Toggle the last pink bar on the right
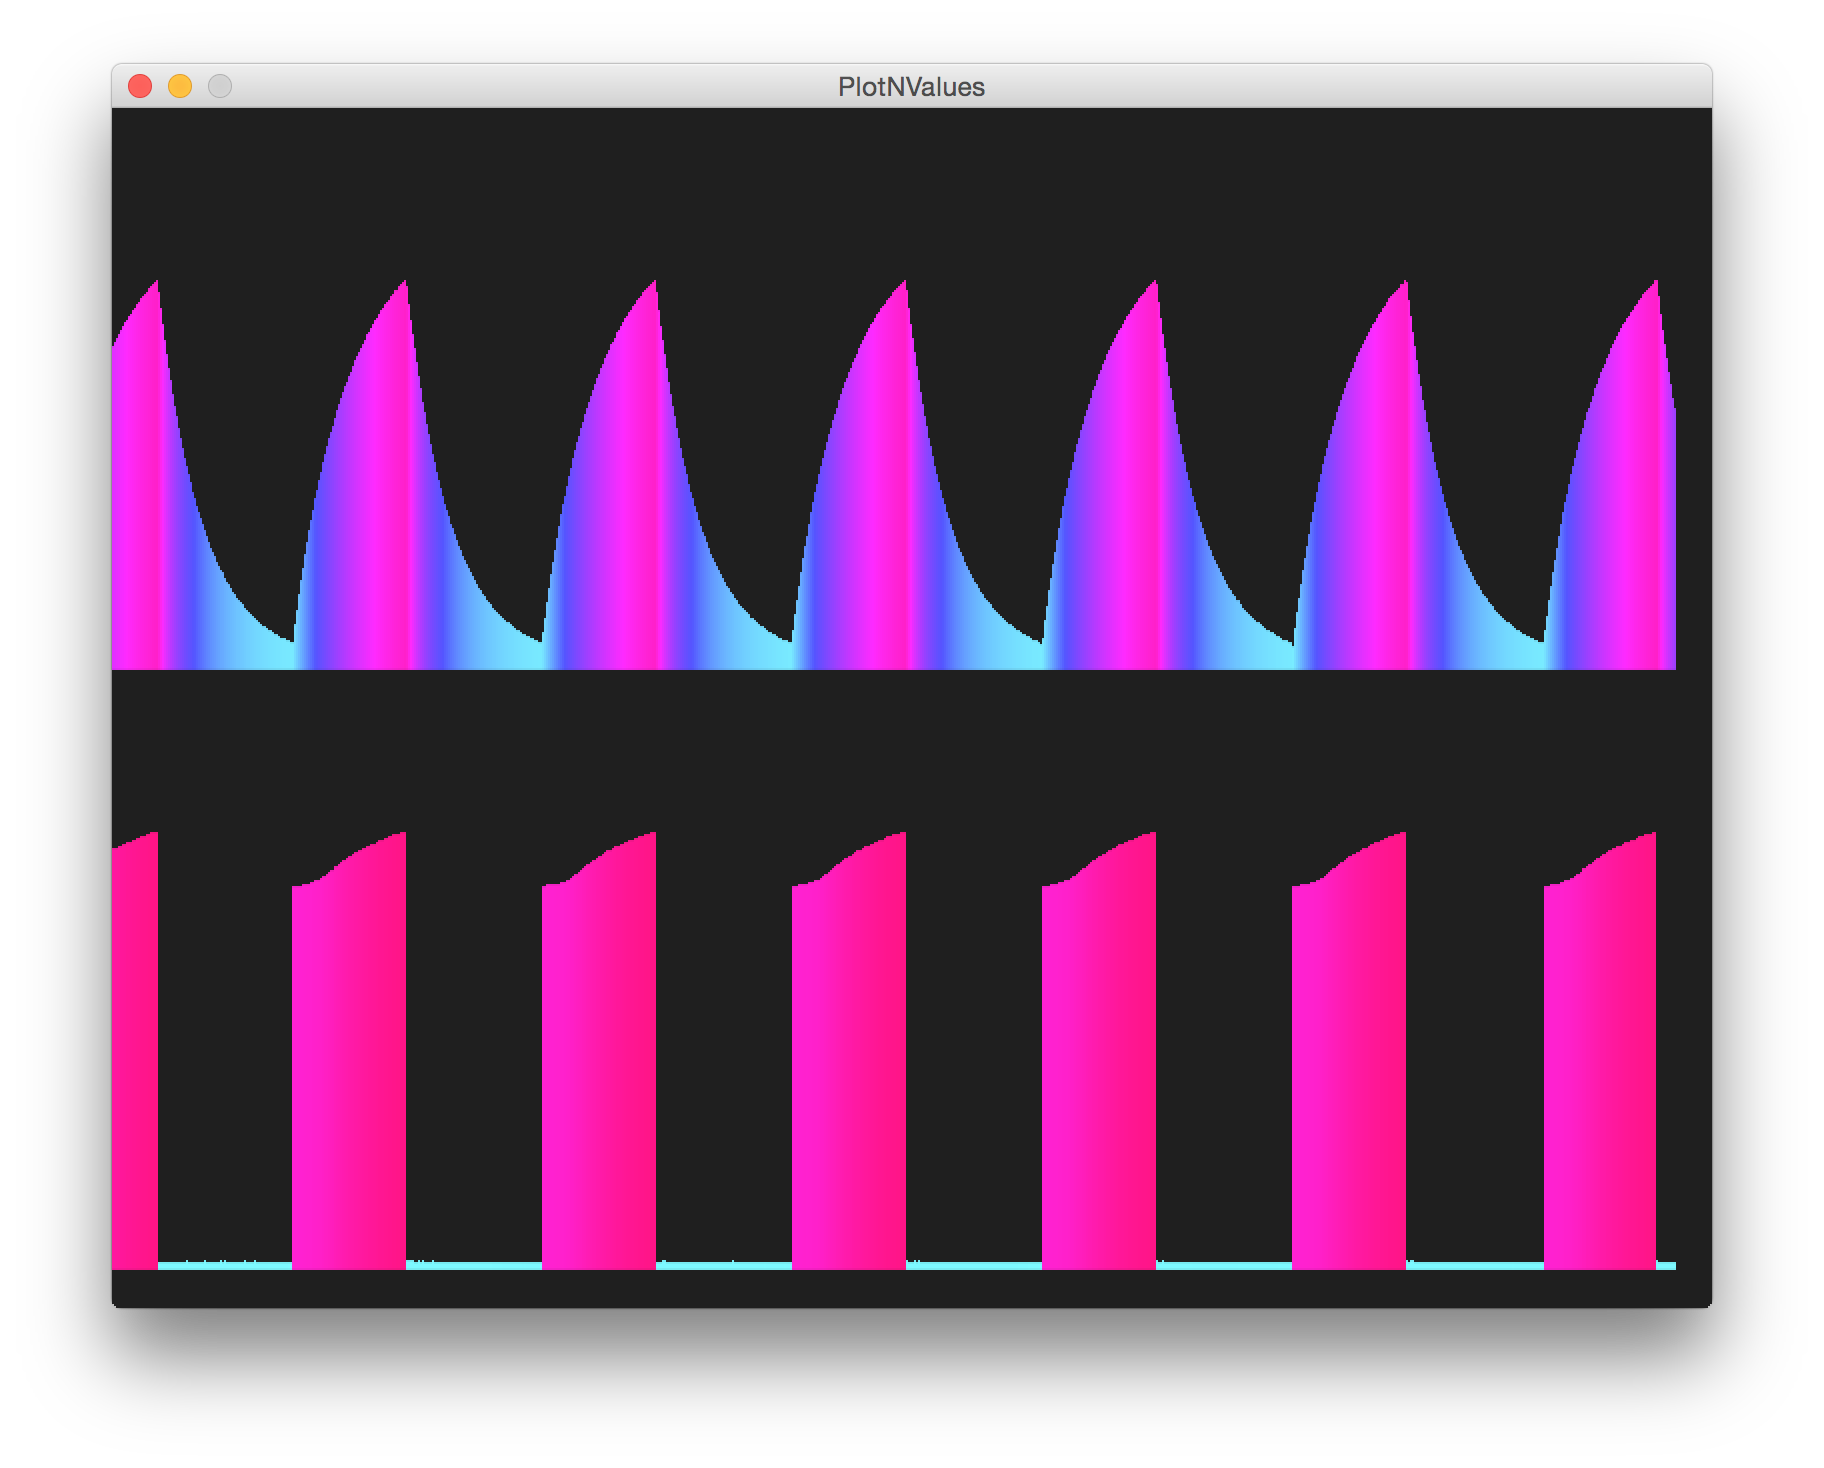The height and width of the screenshot is (1468, 1824). pos(1600,1050)
